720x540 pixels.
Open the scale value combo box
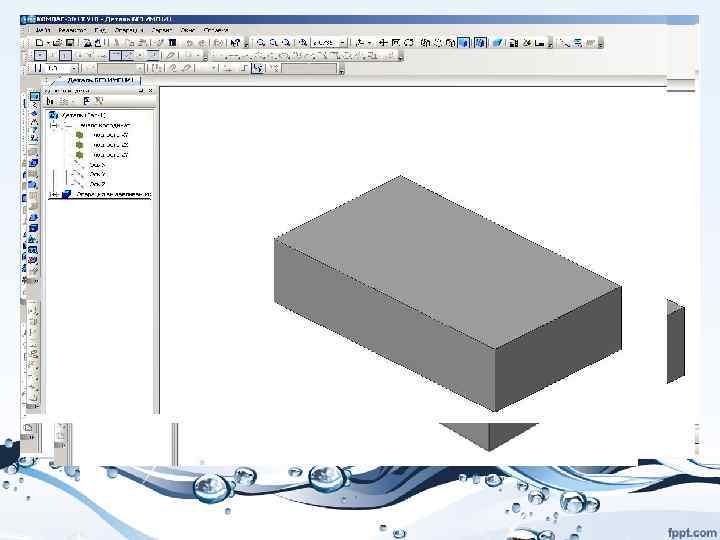[x=329, y=43]
